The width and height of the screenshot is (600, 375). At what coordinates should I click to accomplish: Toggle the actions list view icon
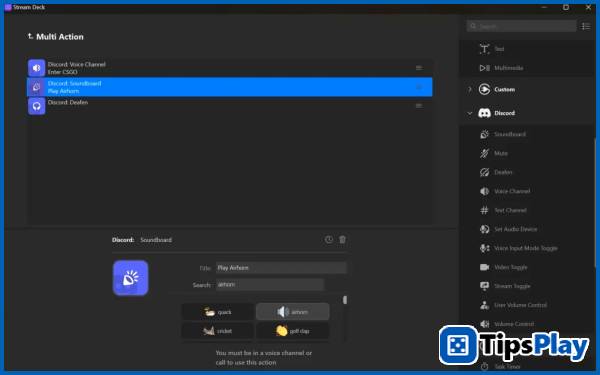point(586,26)
